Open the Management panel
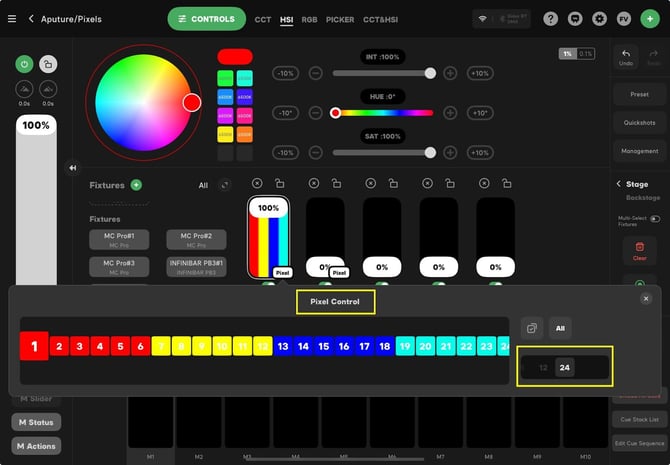The image size is (670, 465). click(x=640, y=151)
